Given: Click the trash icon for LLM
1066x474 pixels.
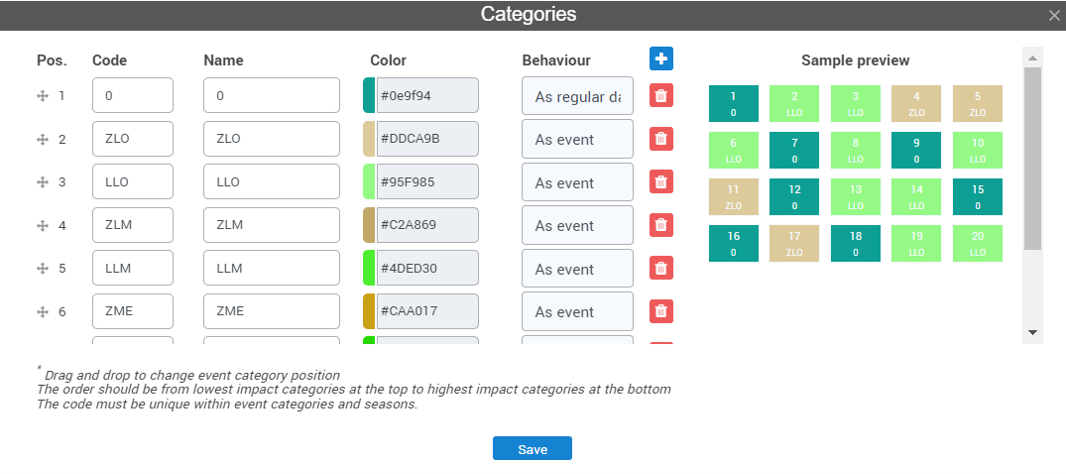Looking at the screenshot, I should (661, 268).
